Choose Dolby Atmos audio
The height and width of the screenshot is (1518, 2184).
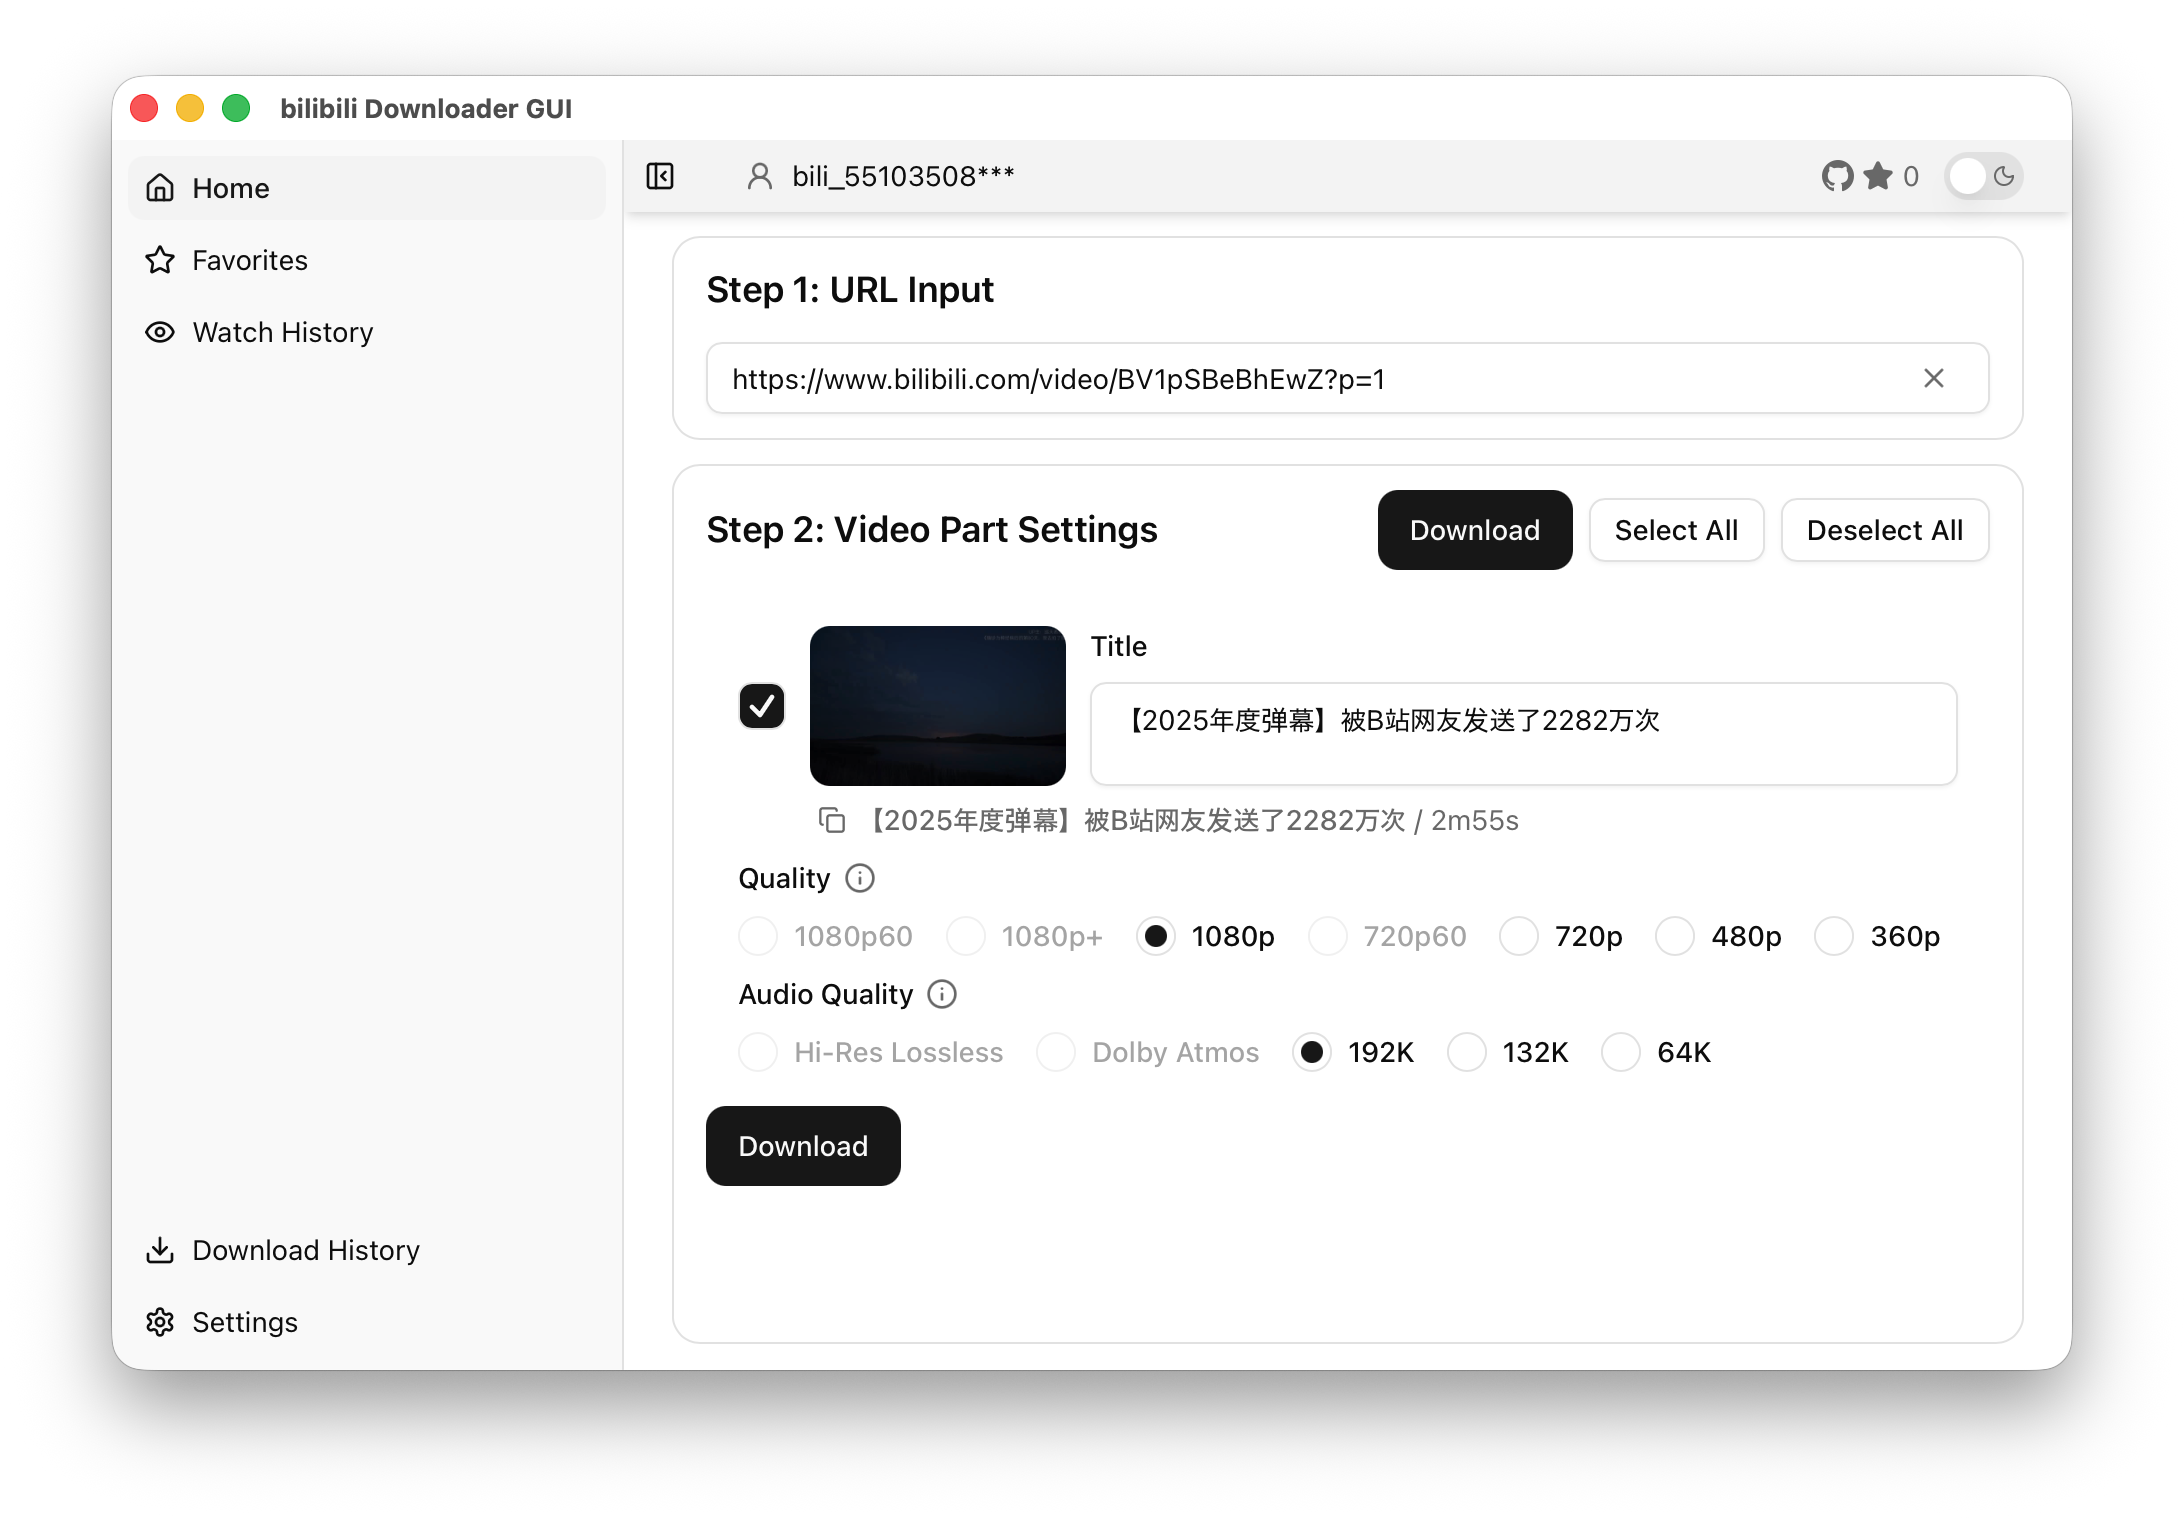point(1056,1052)
